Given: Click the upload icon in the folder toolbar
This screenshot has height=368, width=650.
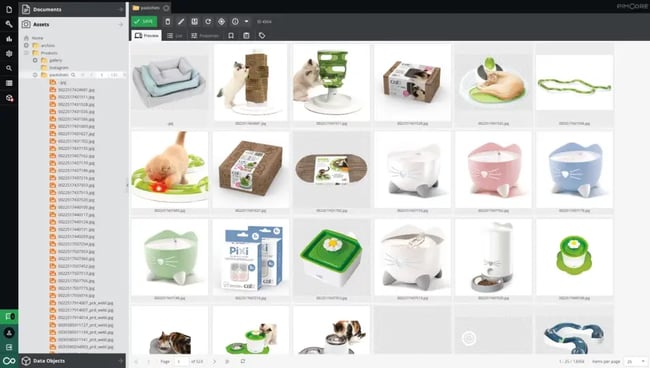Looking at the screenshot, I should [194, 22].
